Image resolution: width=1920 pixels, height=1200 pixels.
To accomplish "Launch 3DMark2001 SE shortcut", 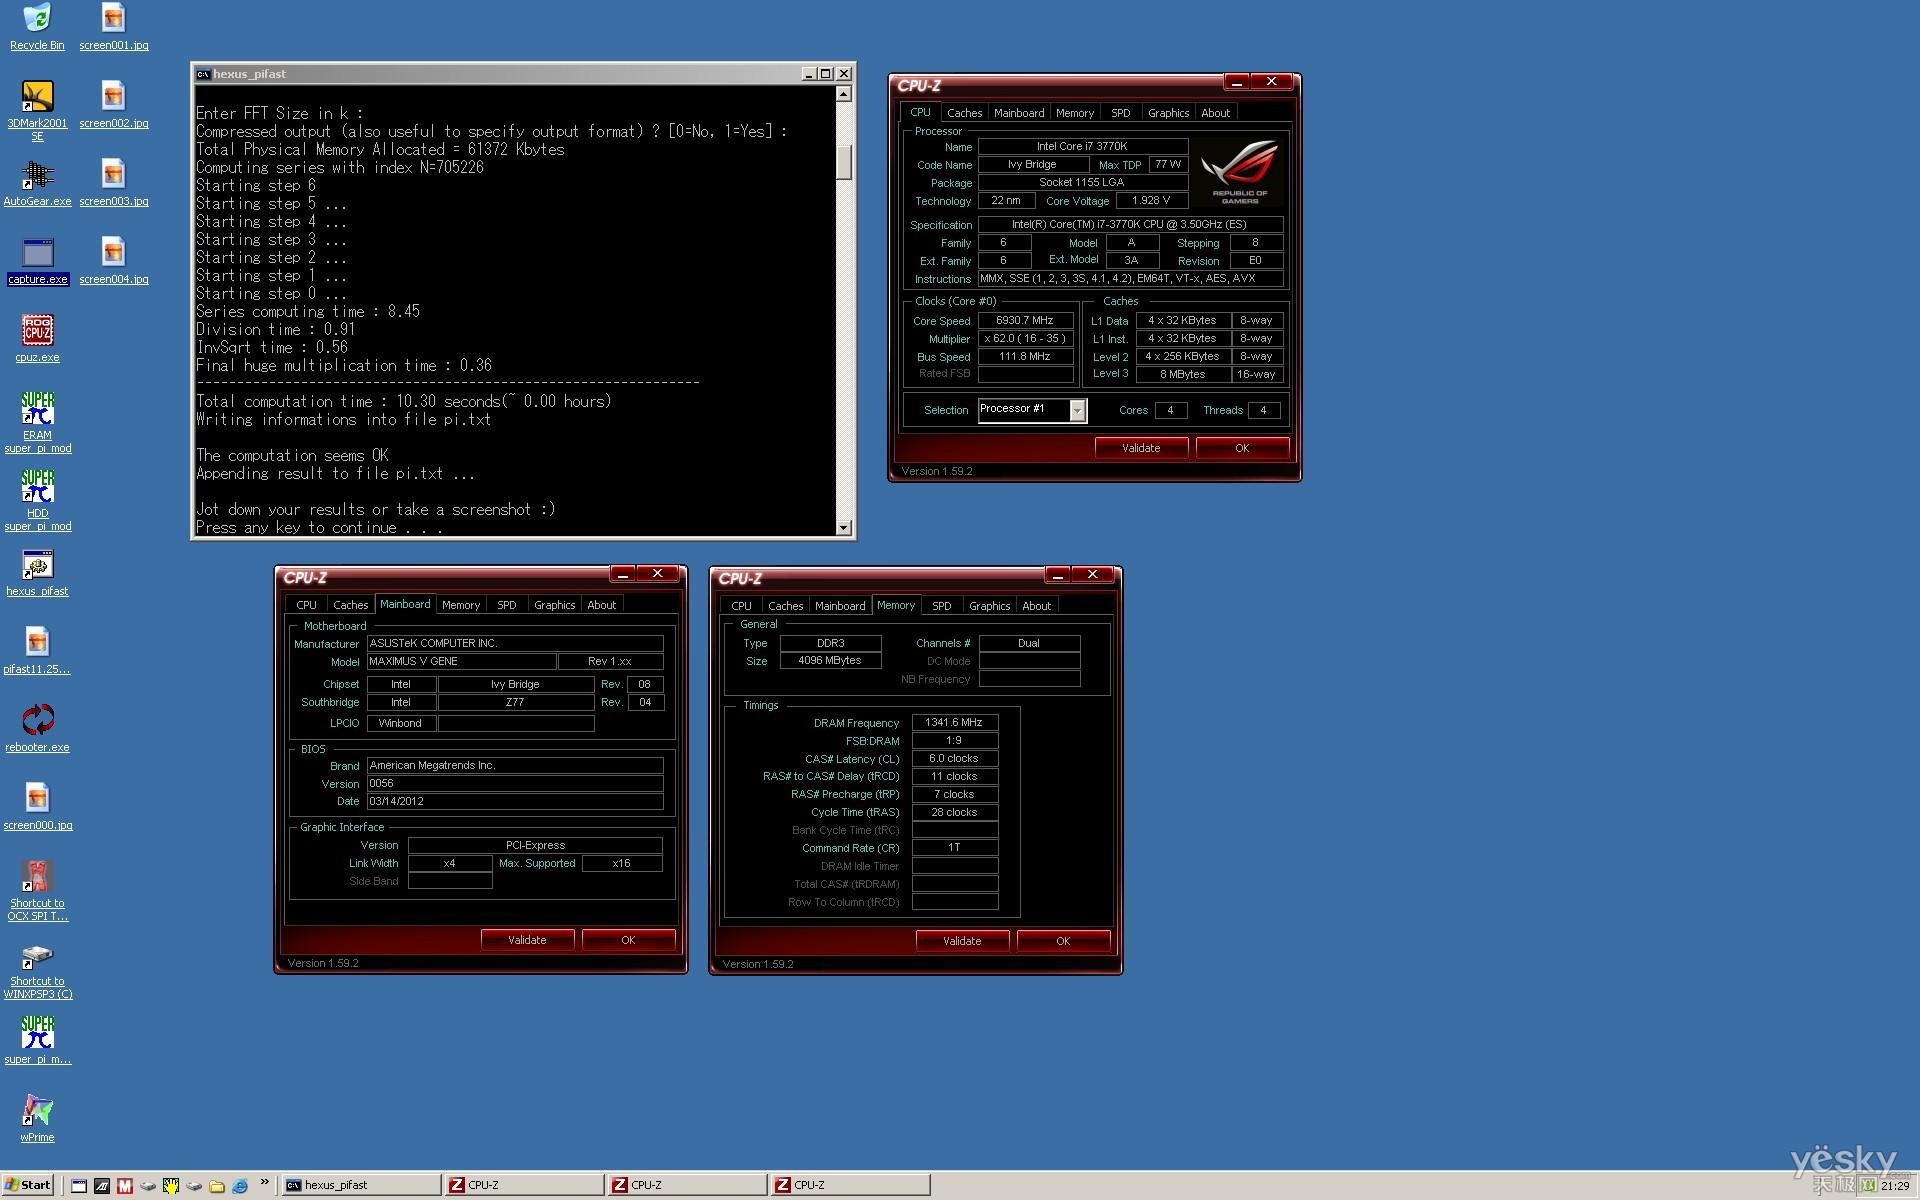I will pos(37,111).
